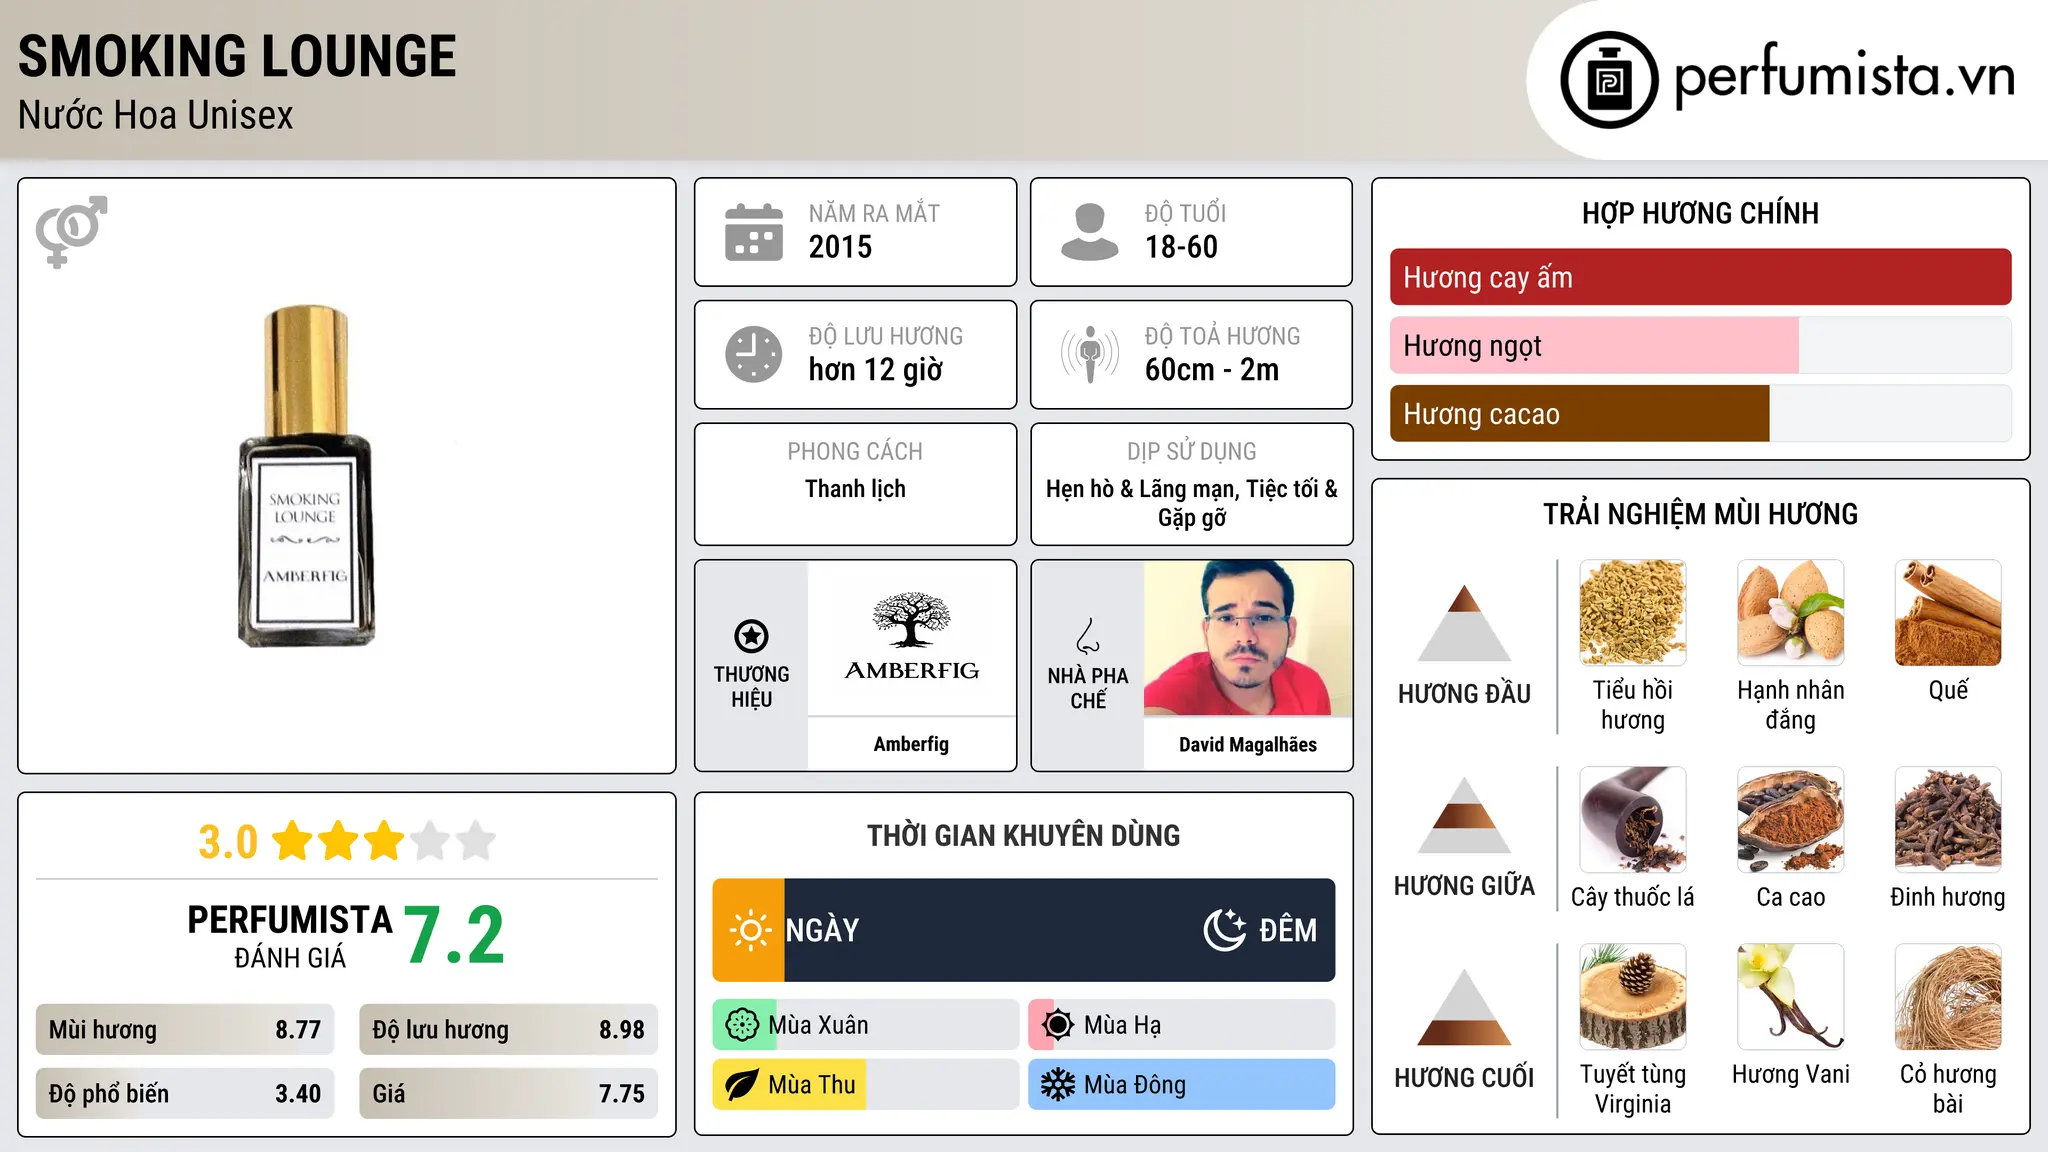The height and width of the screenshot is (1152, 2048).
Task: Click the occasion text Hẹn hò & Lãng mạn
Action: 1141,489
